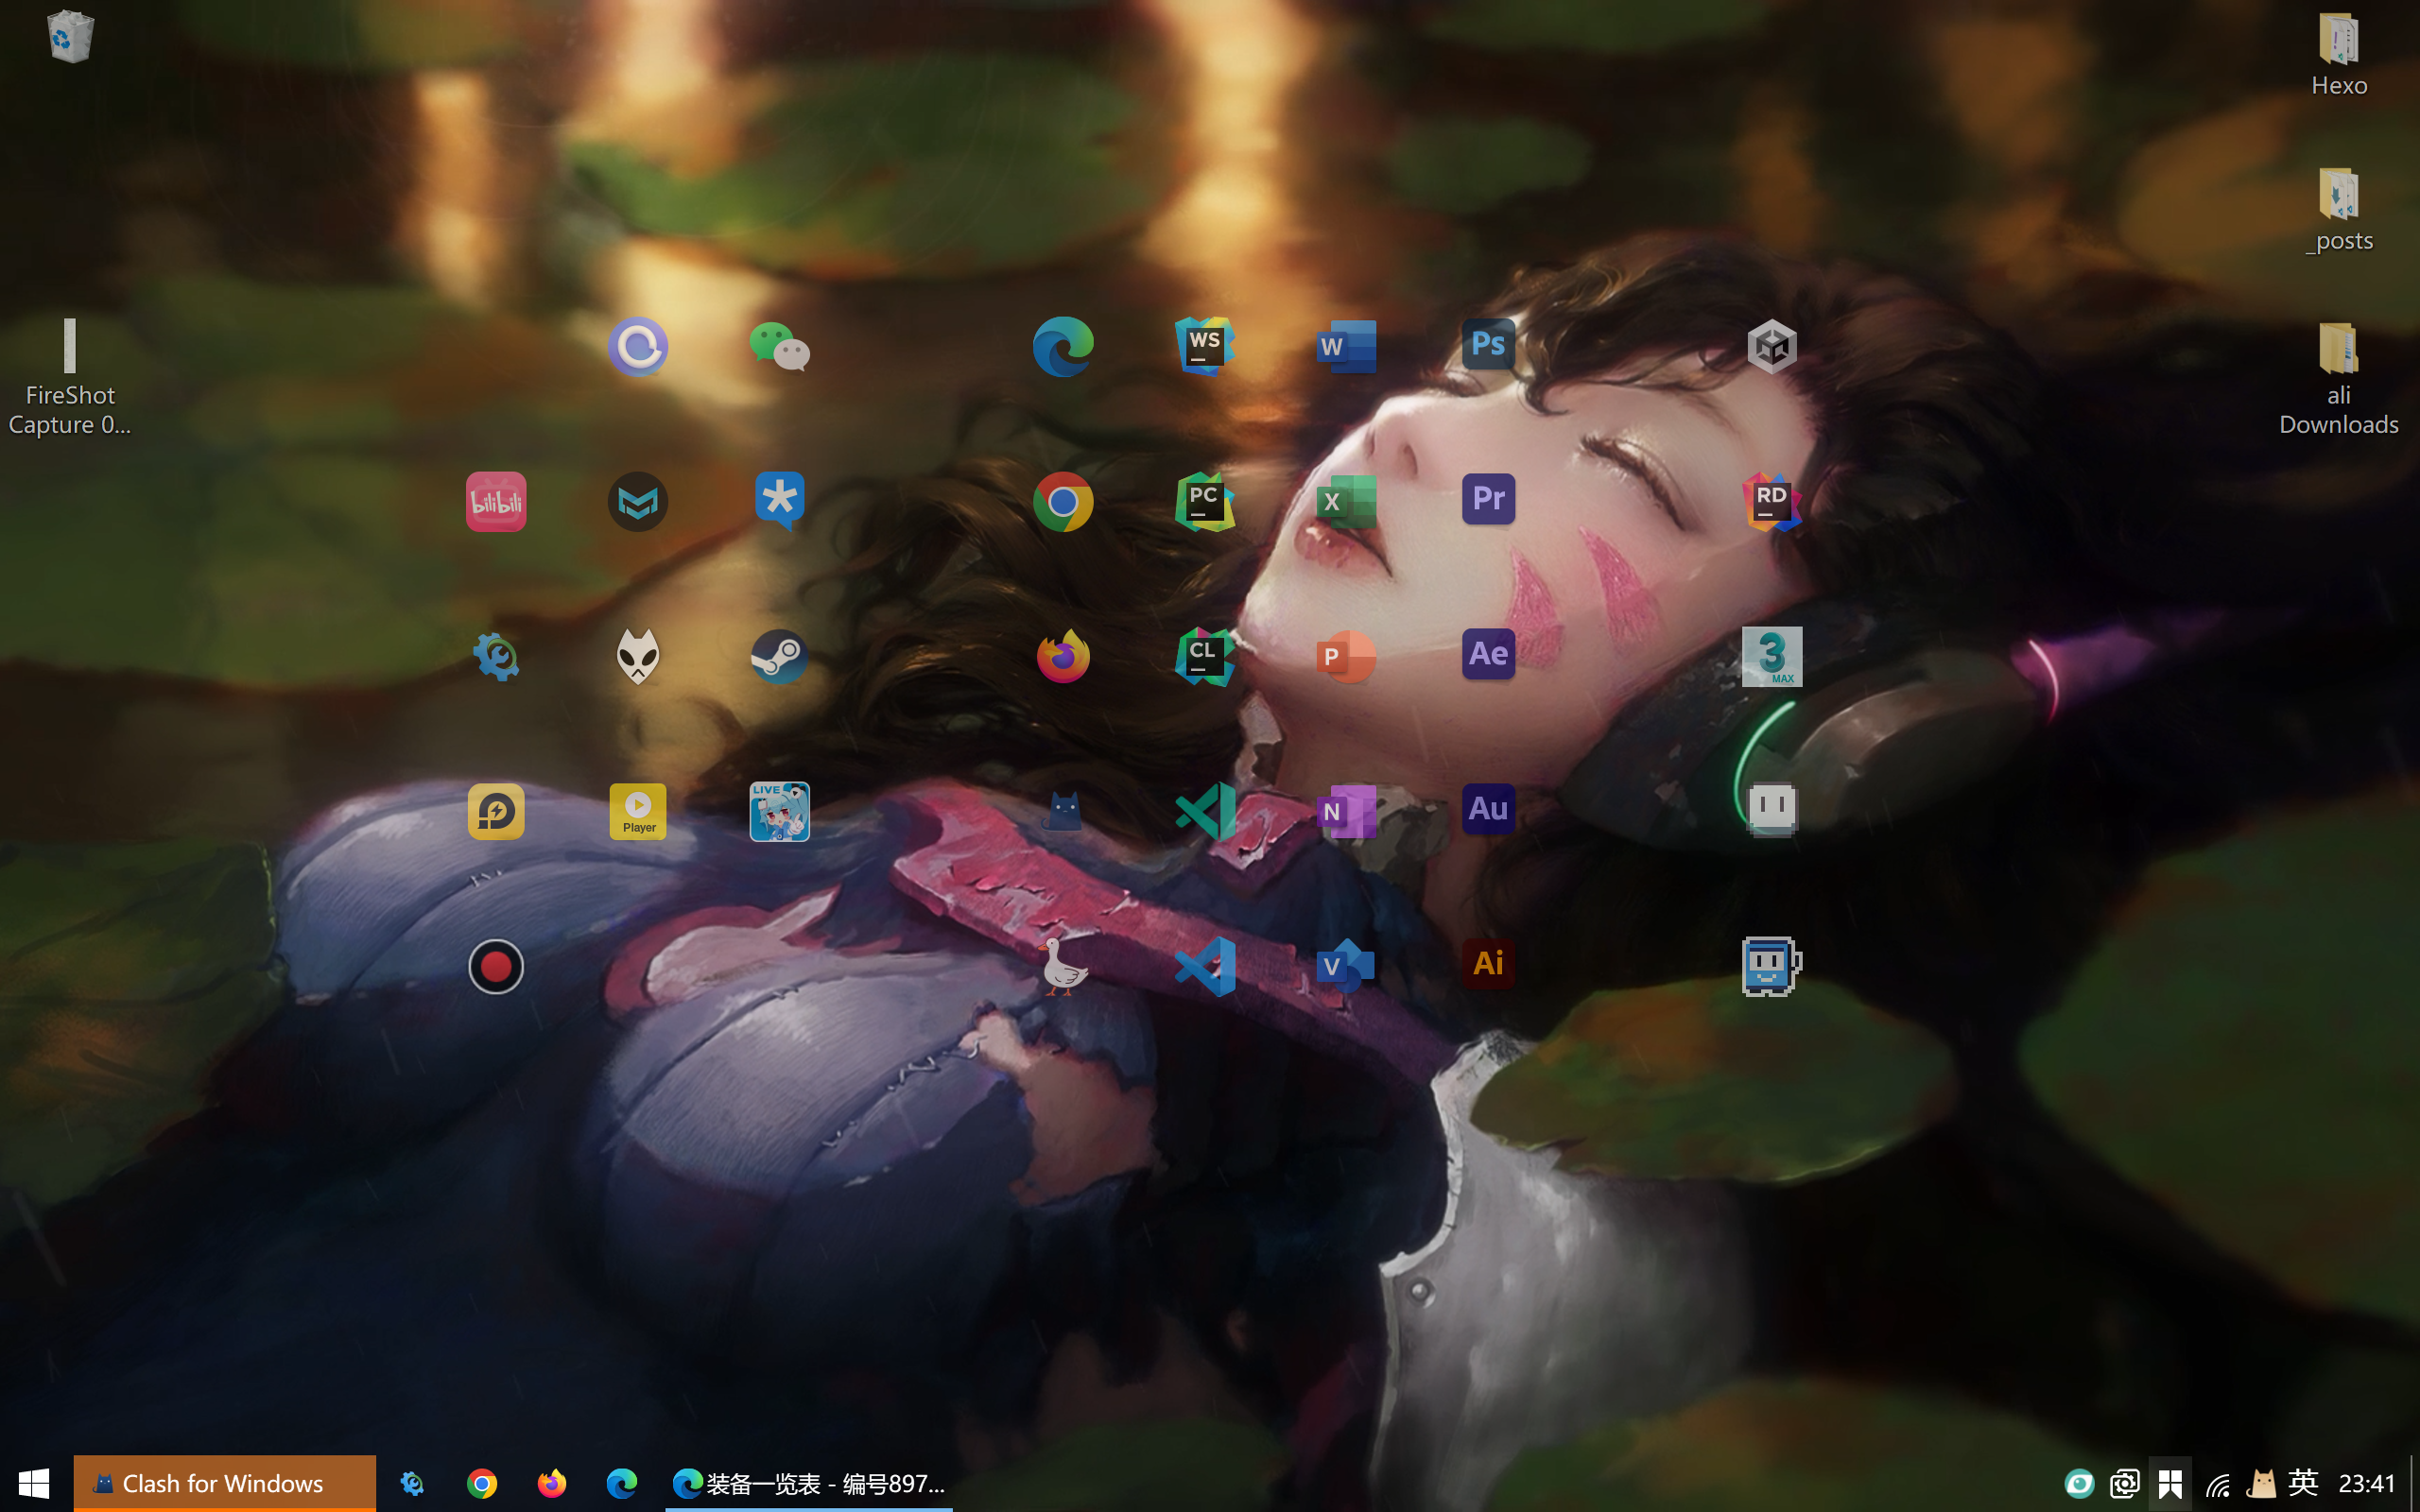Image resolution: width=2420 pixels, height=1512 pixels.
Task: Launch the purple circular ring app
Action: (638, 347)
